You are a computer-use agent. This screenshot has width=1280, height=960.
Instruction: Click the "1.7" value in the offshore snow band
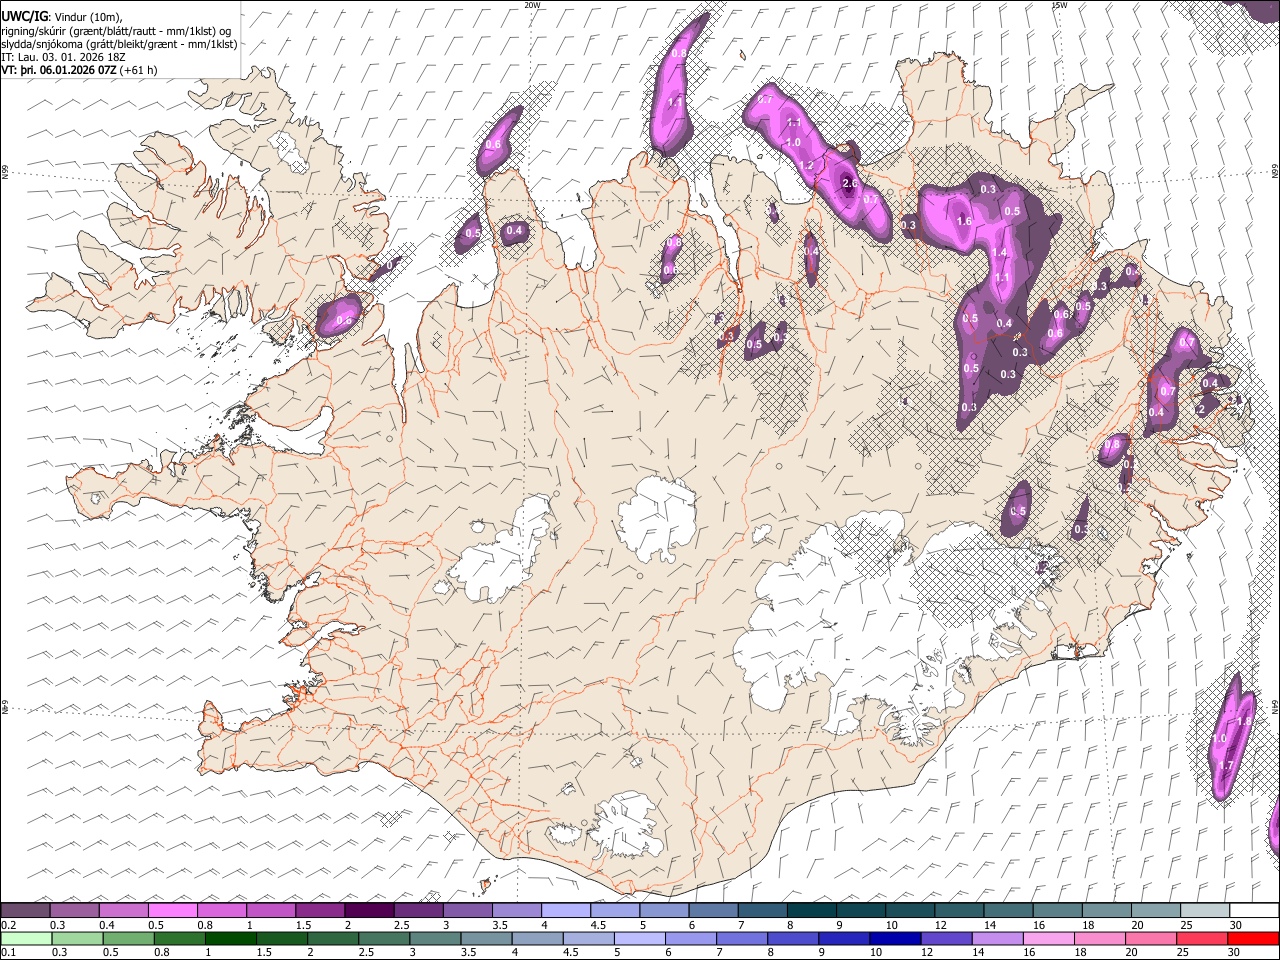click(x=1226, y=765)
